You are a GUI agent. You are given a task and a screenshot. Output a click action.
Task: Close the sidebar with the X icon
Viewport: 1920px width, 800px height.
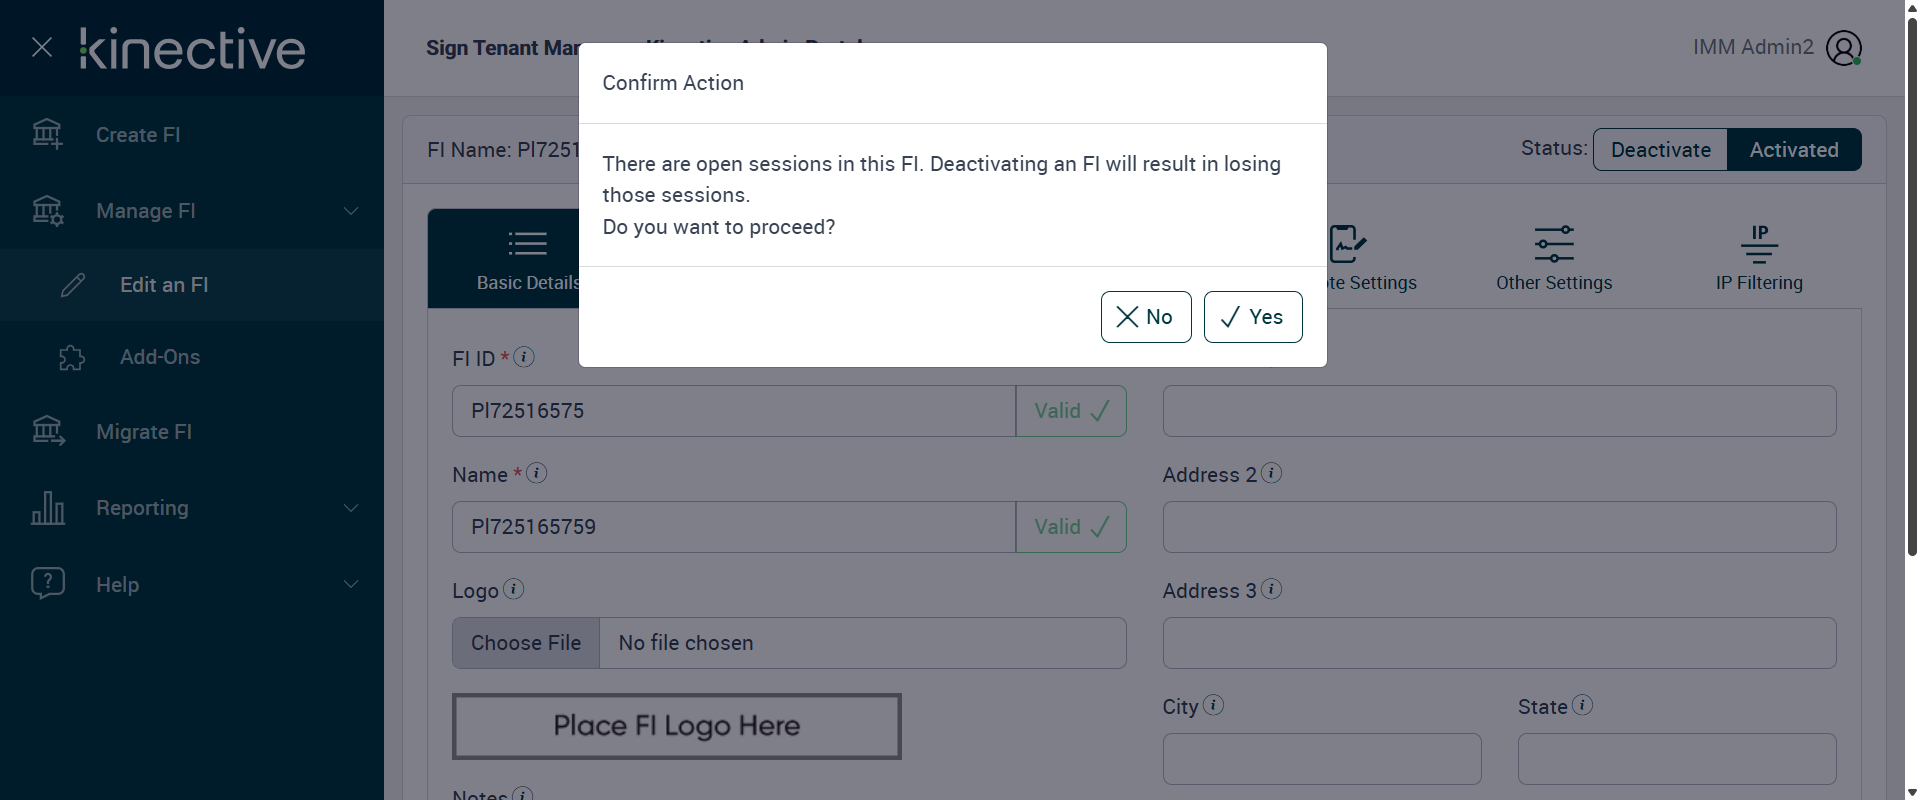[x=42, y=47]
